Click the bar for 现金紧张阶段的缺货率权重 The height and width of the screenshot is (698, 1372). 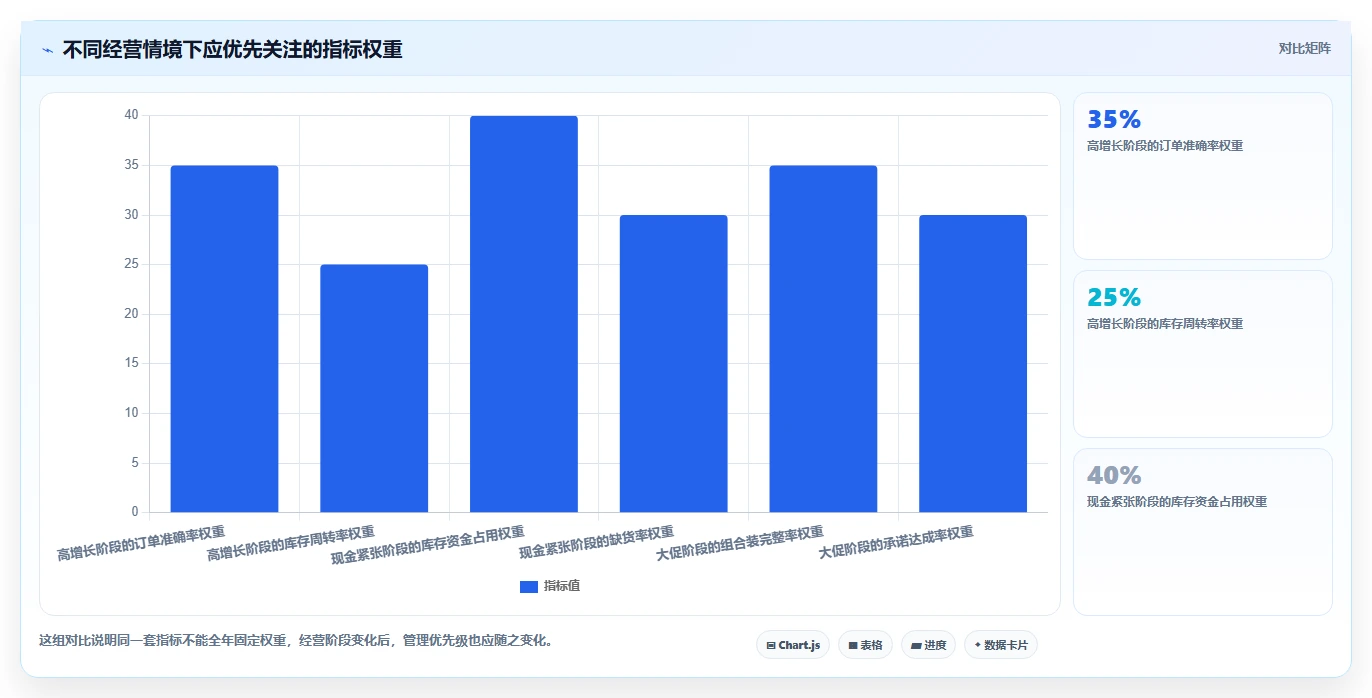[673, 364]
